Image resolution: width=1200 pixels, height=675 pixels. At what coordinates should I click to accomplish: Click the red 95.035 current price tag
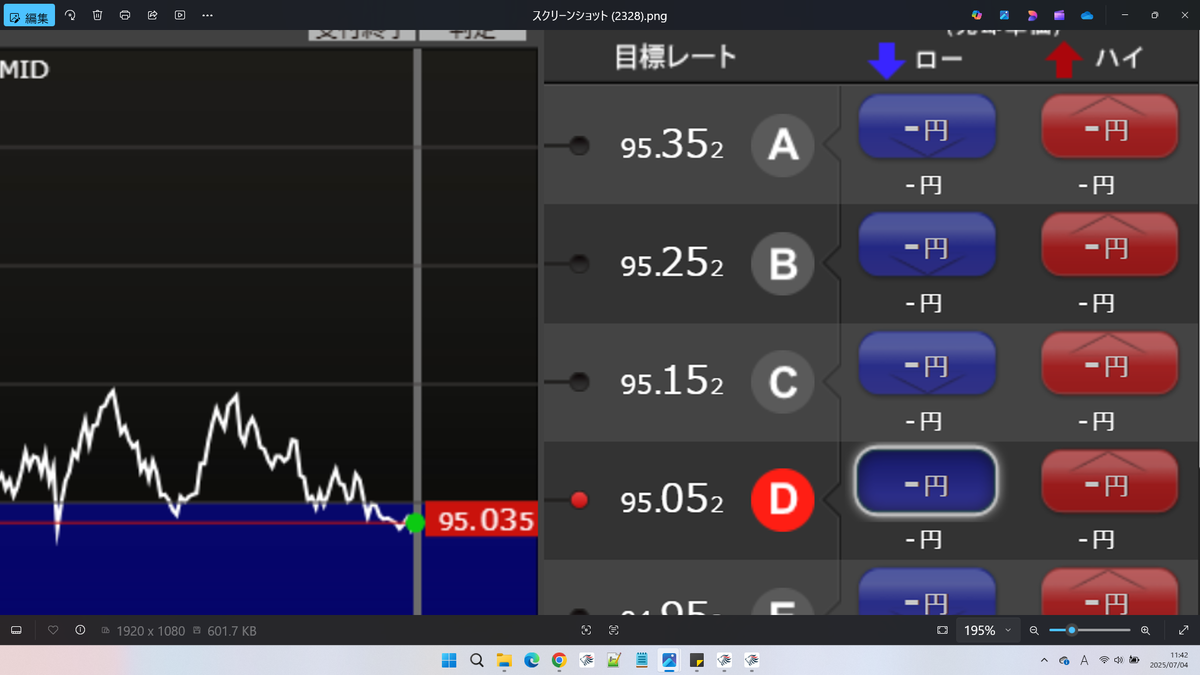point(481,520)
